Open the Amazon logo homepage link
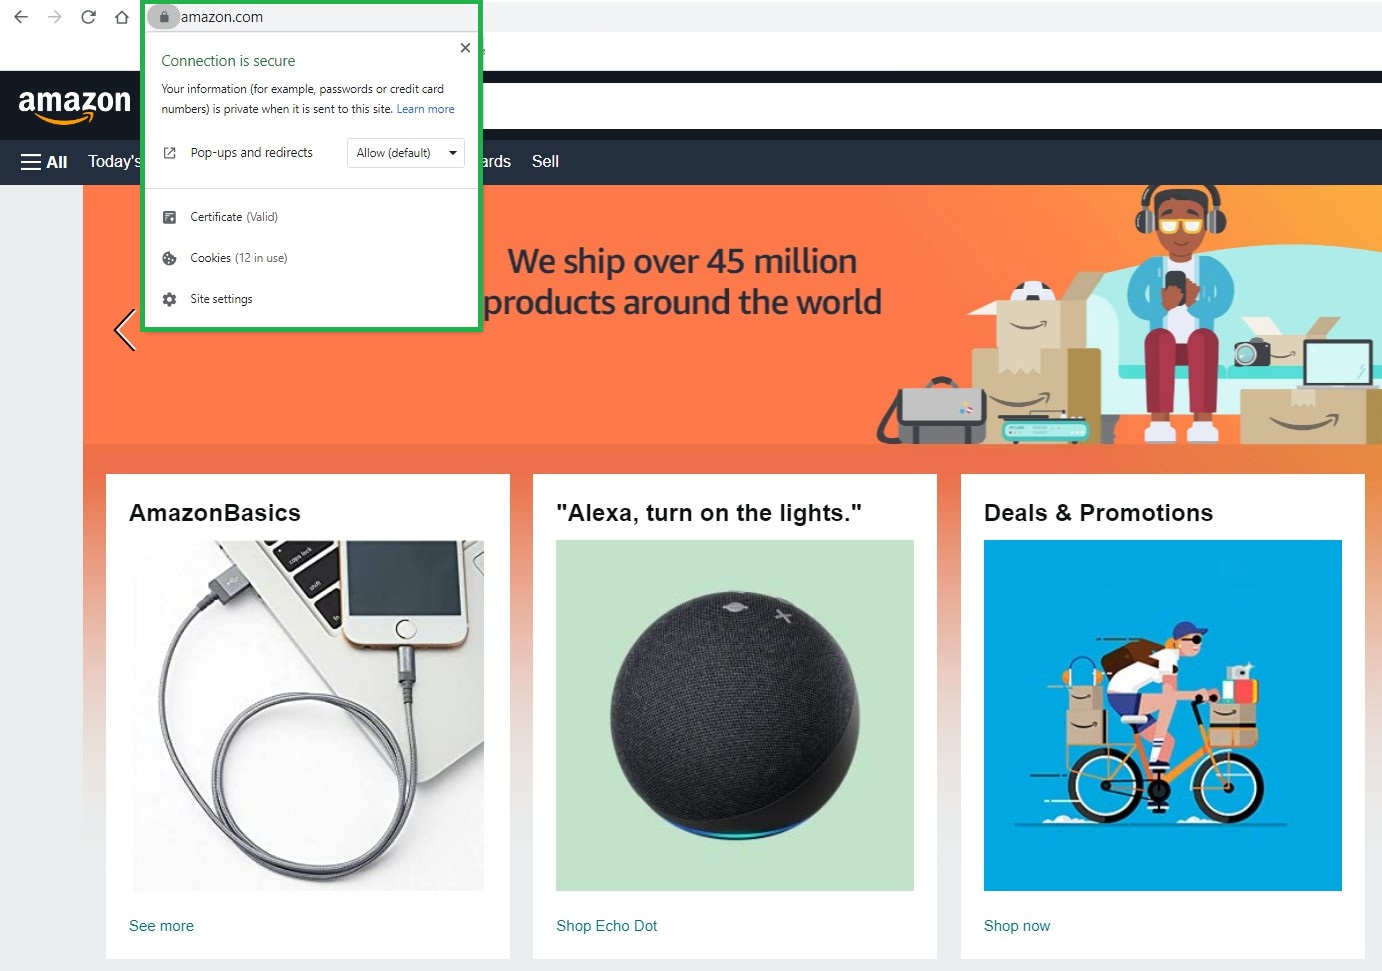 tap(75, 106)
